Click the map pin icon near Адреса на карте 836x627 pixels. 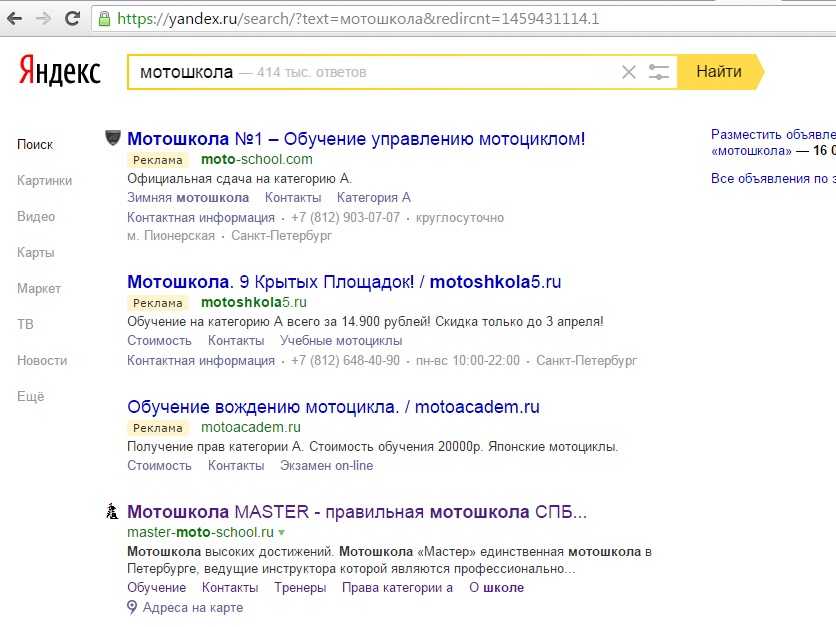(x=132, y=607)
